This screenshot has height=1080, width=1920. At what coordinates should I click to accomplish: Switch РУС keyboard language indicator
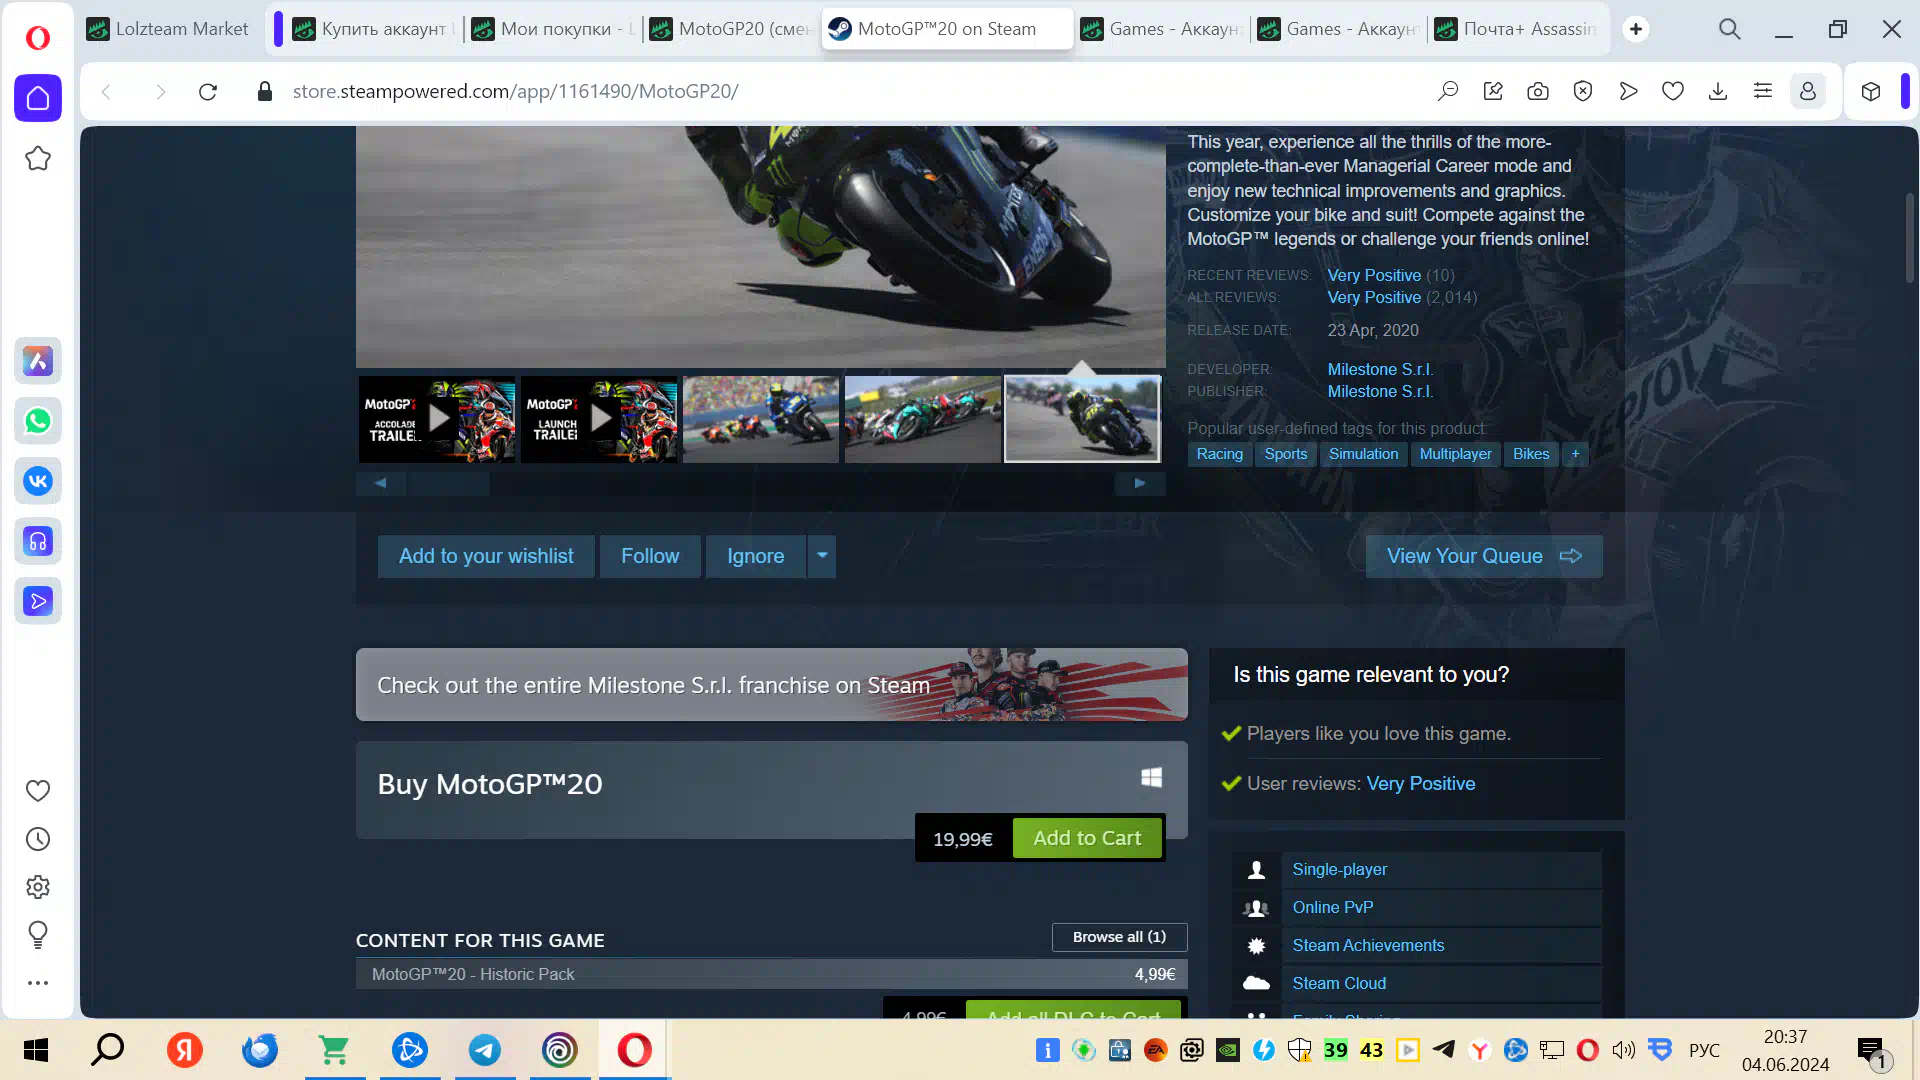[x=1704, y=1050]
